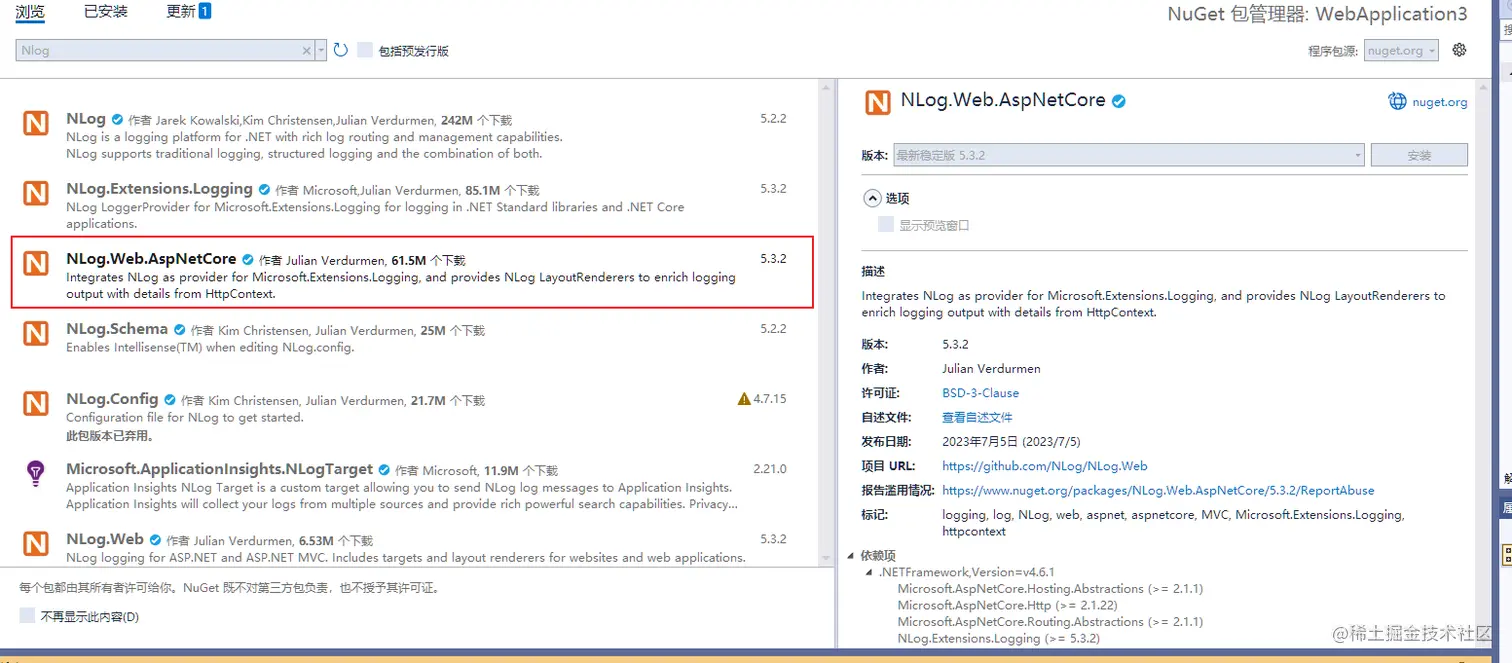Click the 242M downloads count text
The width and height of the screenshot is (1512, 663).
[457, 119]
